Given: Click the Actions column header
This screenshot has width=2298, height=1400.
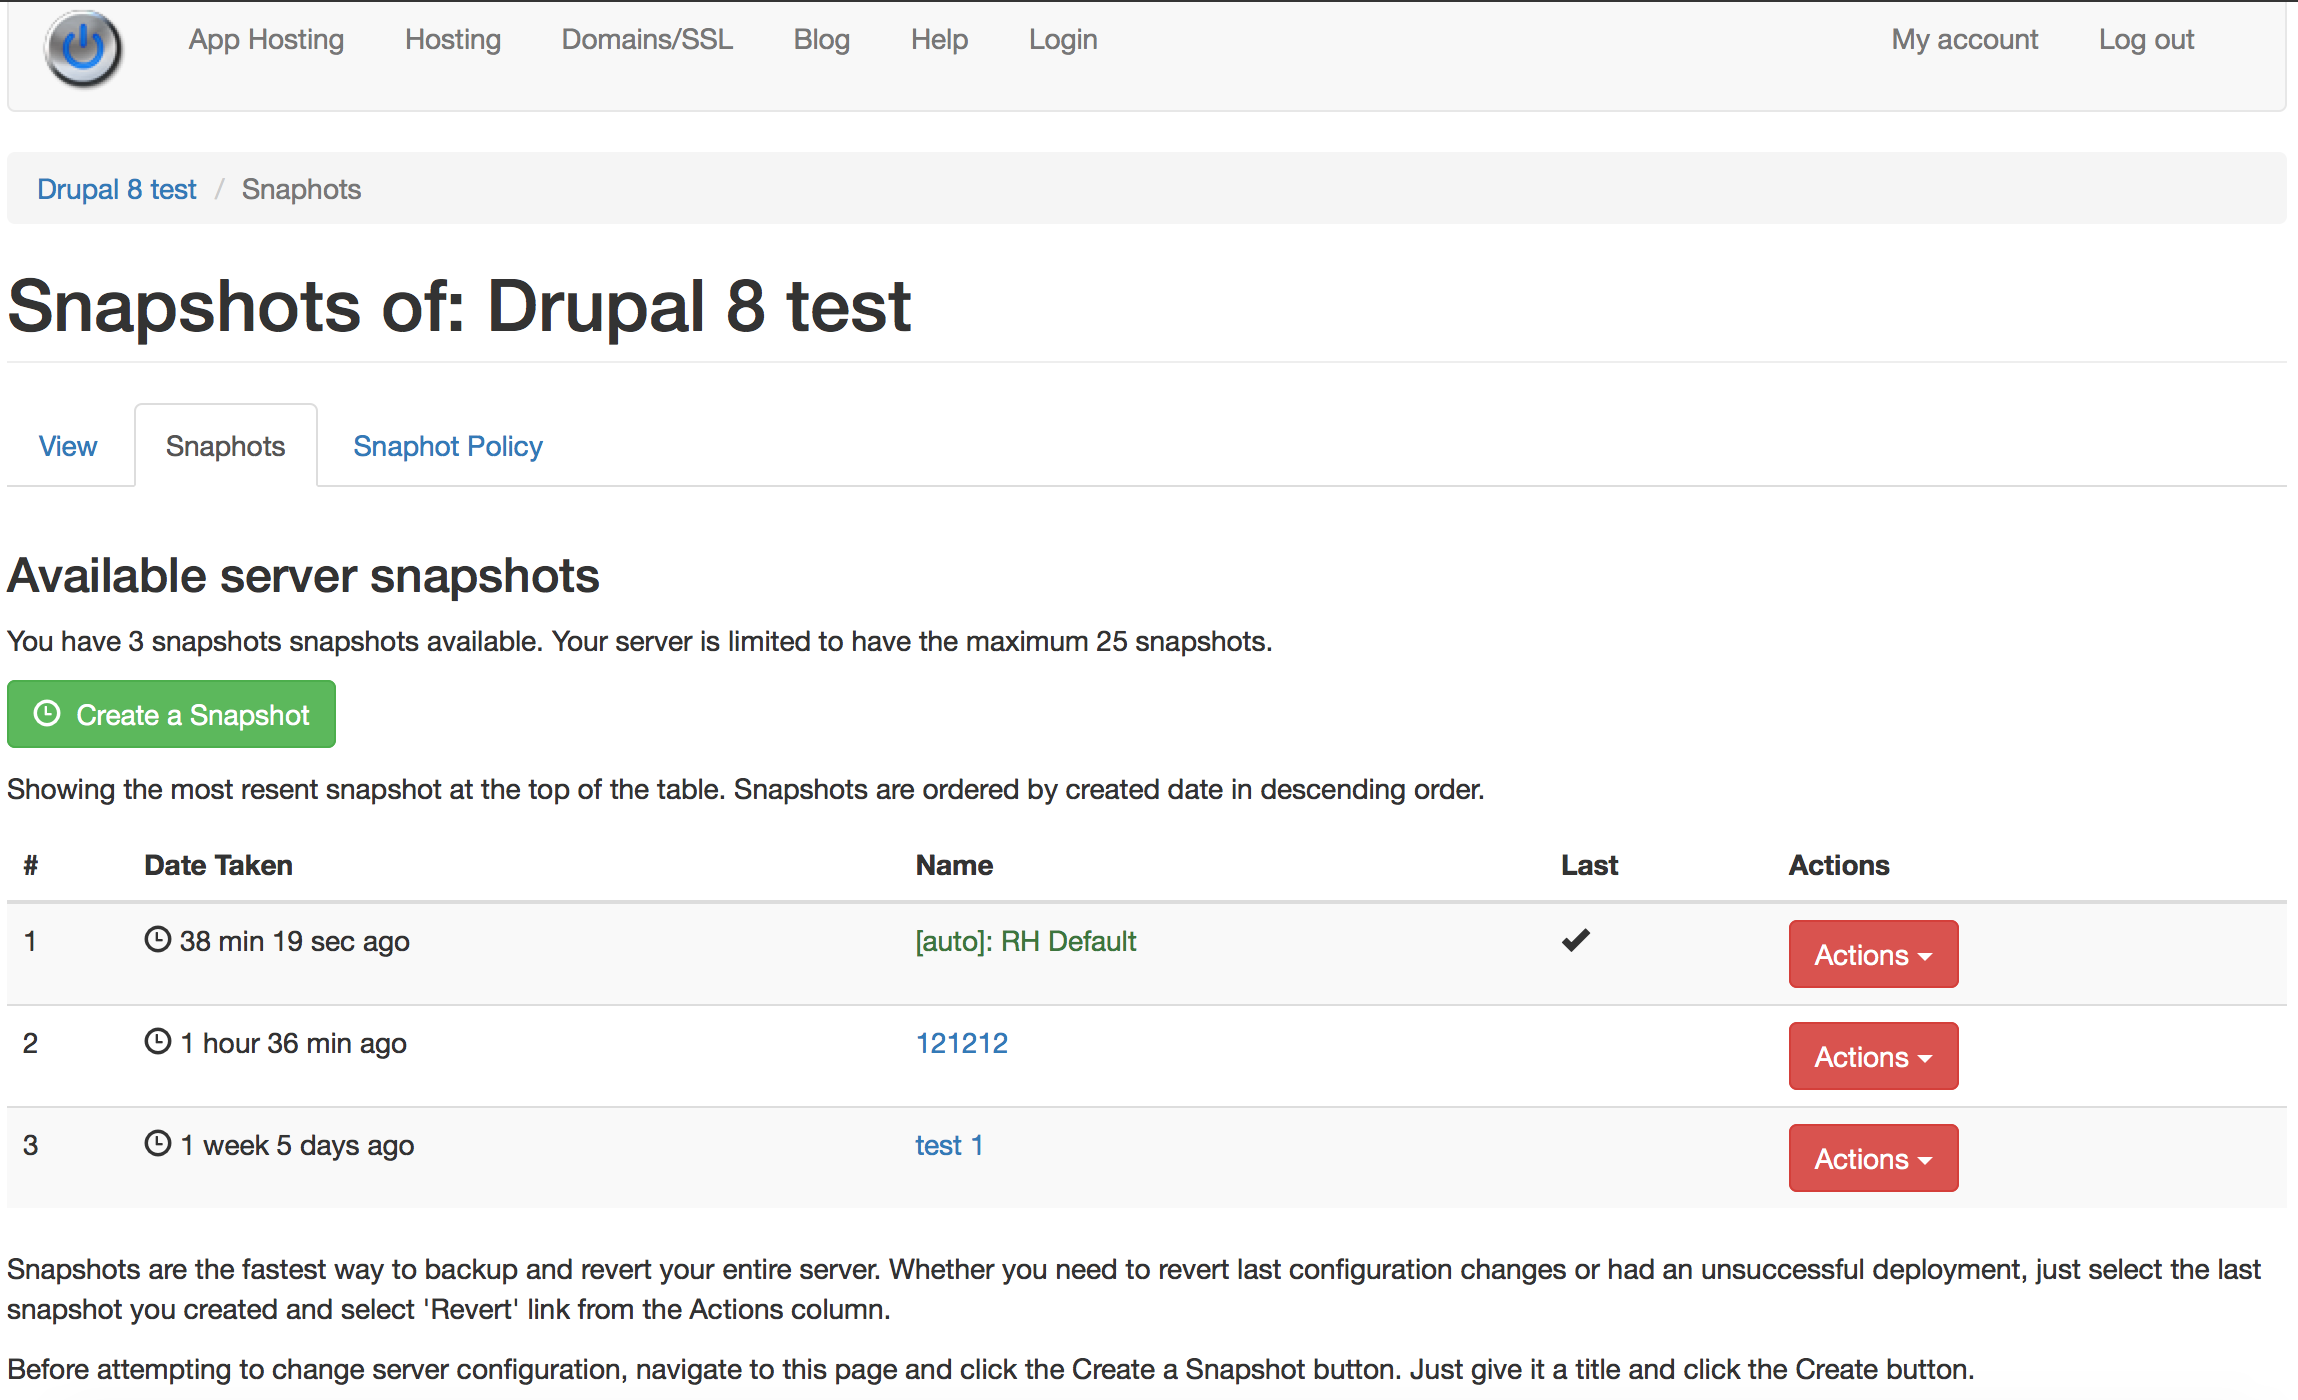Looking at the screenshot, I should coord(1839,865).
